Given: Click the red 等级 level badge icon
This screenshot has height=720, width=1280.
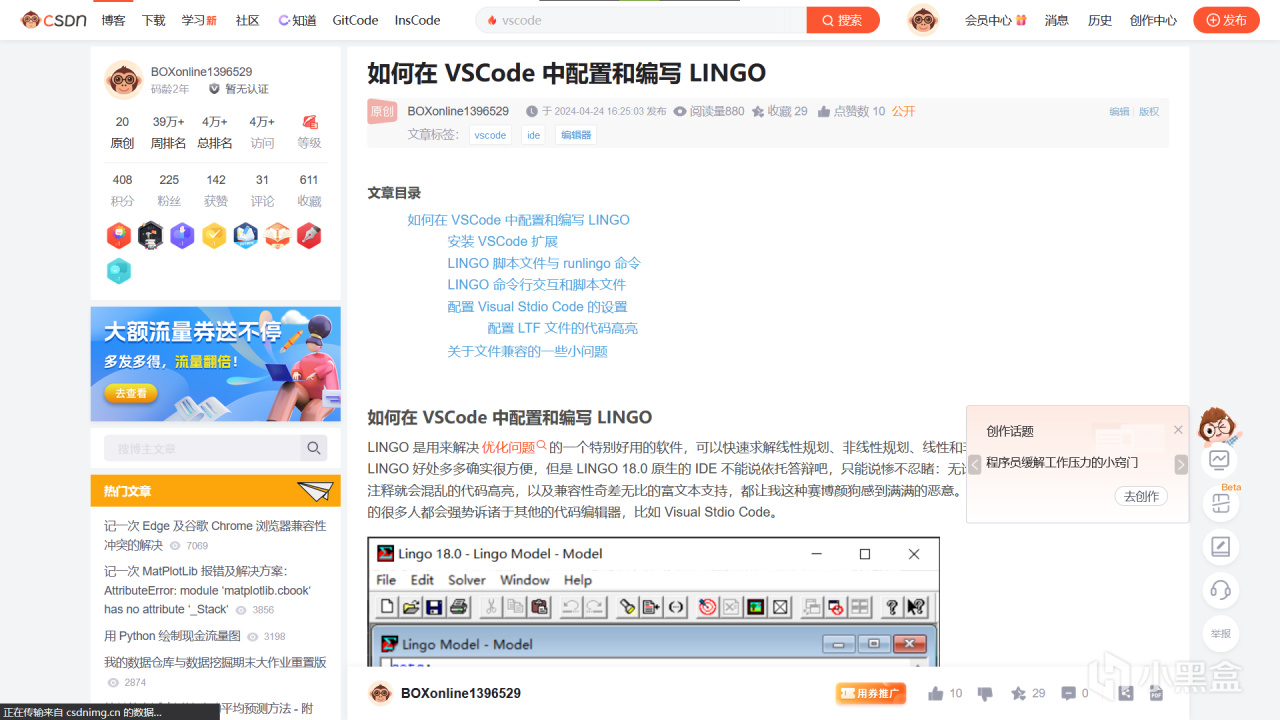Looking at the screenshot, I should [309, 122].
